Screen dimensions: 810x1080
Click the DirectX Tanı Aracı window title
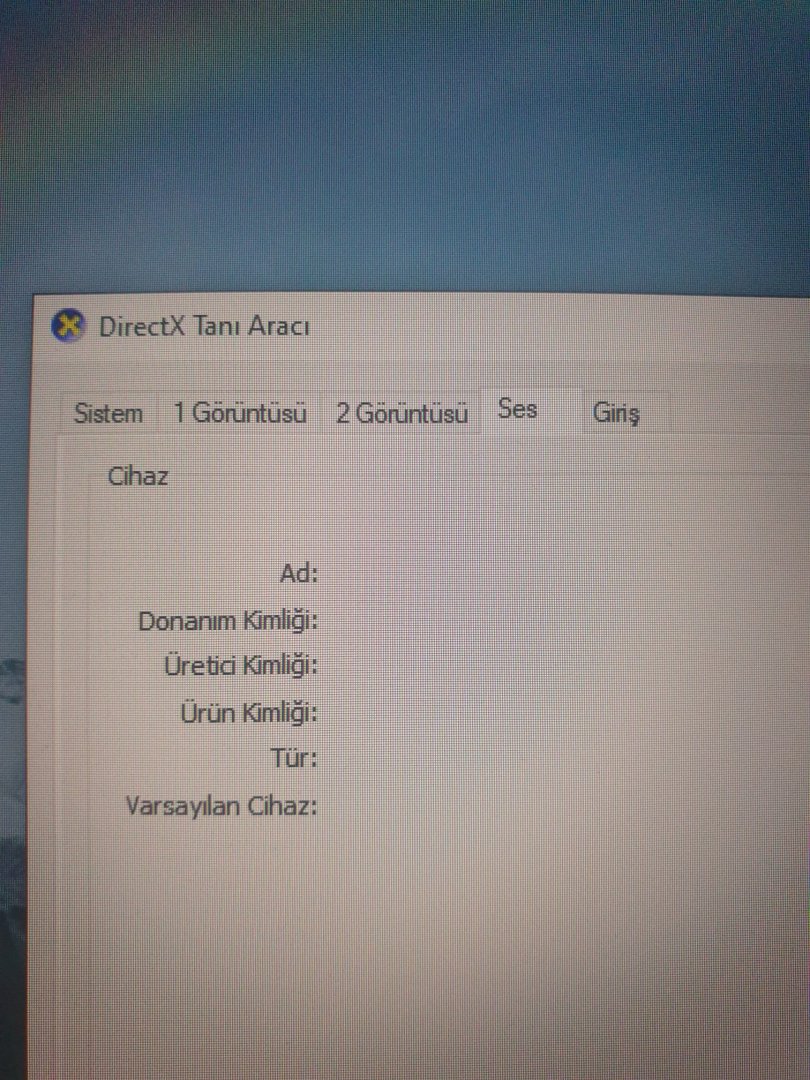(x=205, y=326)
